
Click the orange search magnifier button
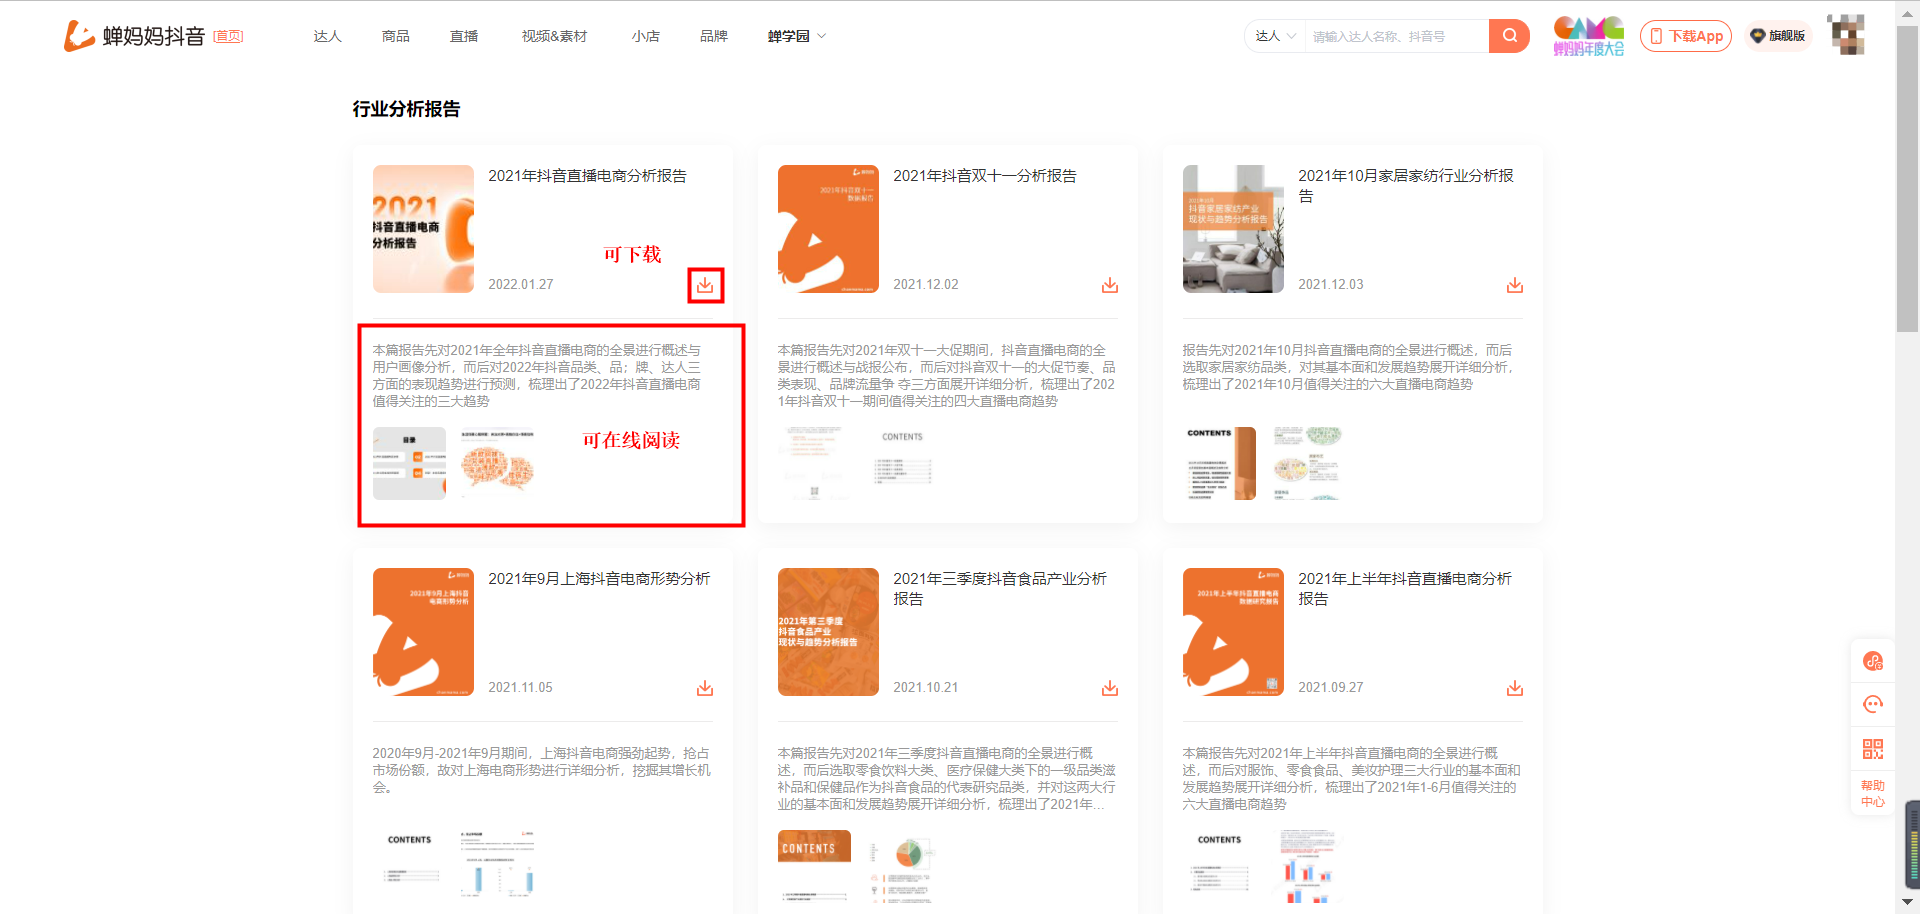tap(1509, 36)
